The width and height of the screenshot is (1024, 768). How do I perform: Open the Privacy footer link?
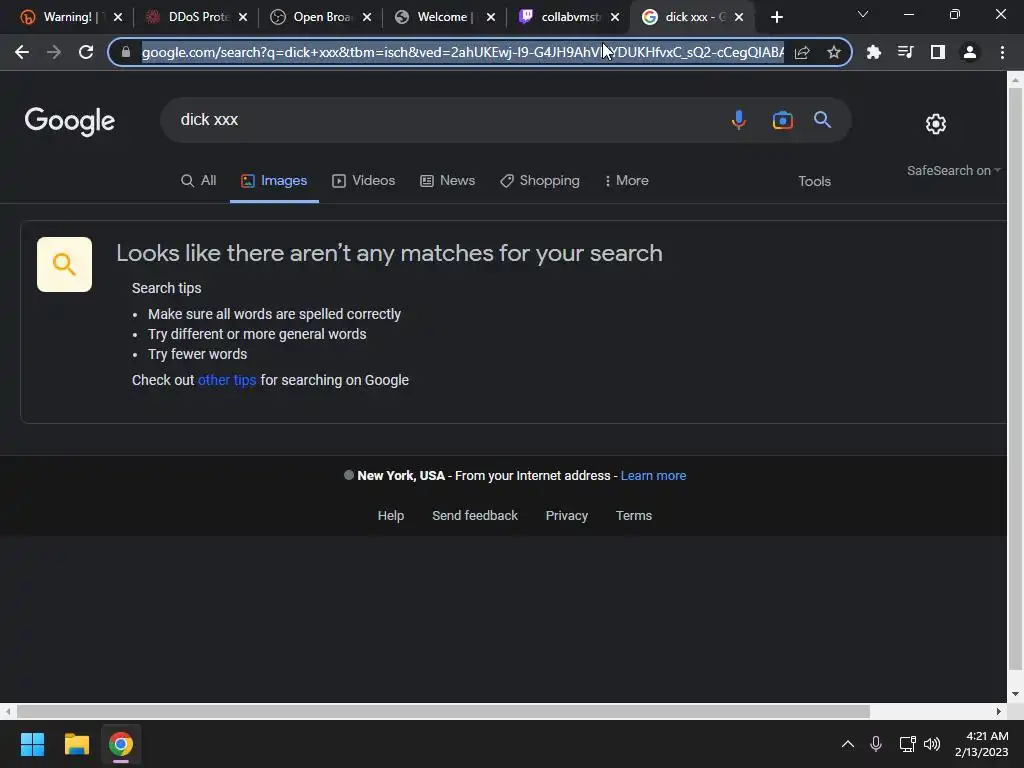(x=567, y=516)
